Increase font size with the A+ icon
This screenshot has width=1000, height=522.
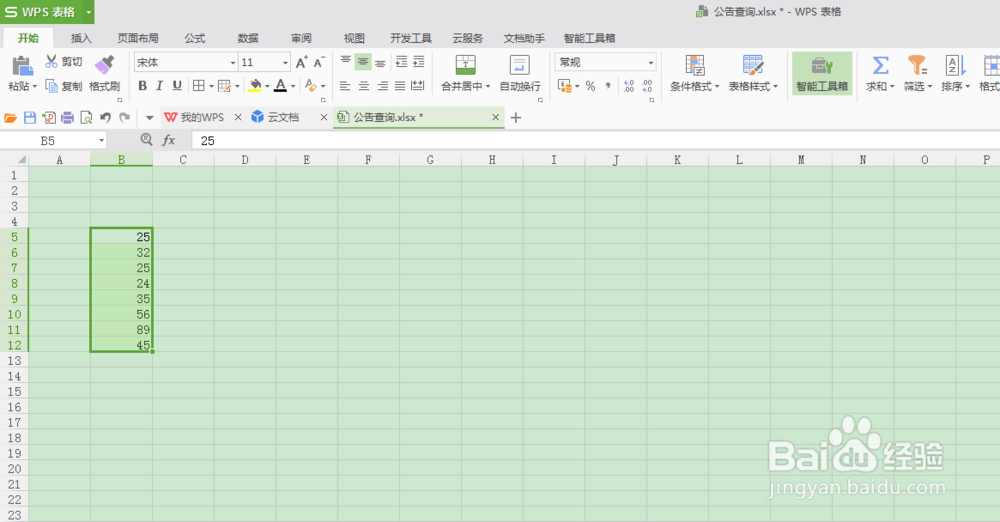tap(302, 62)
